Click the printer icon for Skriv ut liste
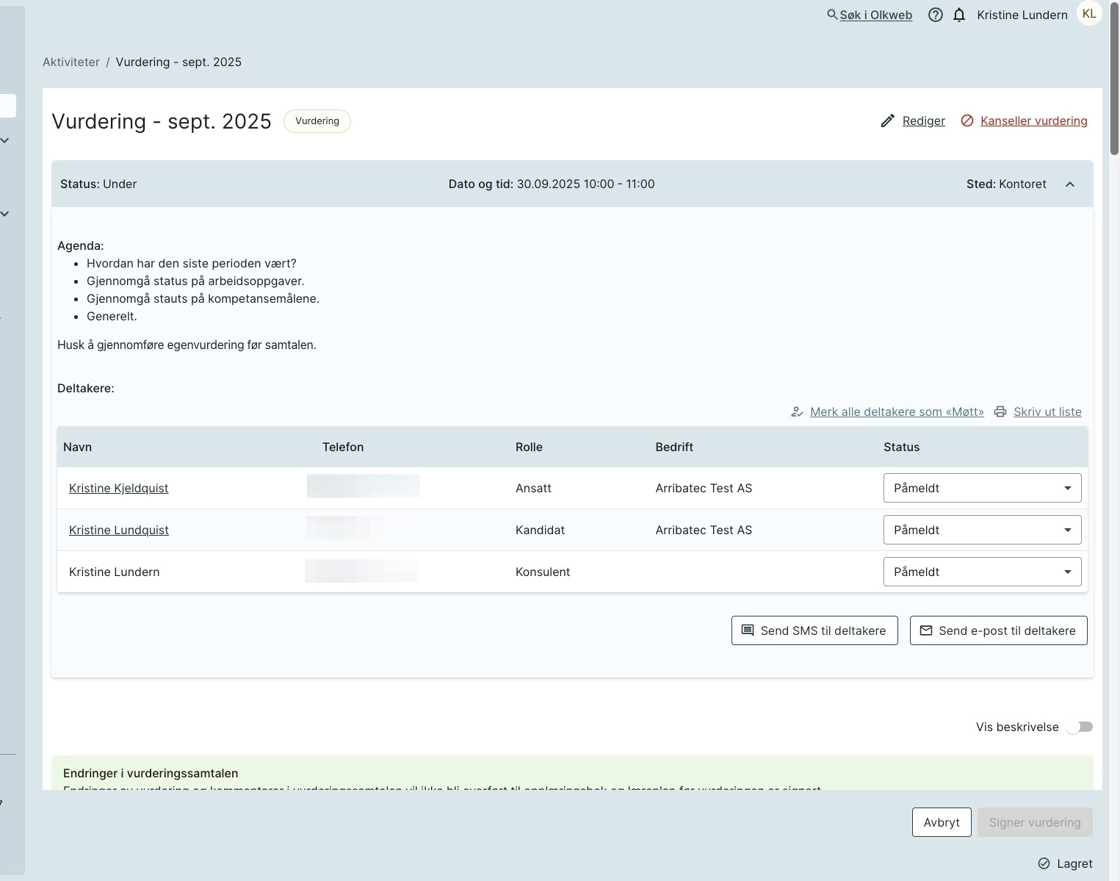This screenshot has height=881, width=1120. (1000, 412)
